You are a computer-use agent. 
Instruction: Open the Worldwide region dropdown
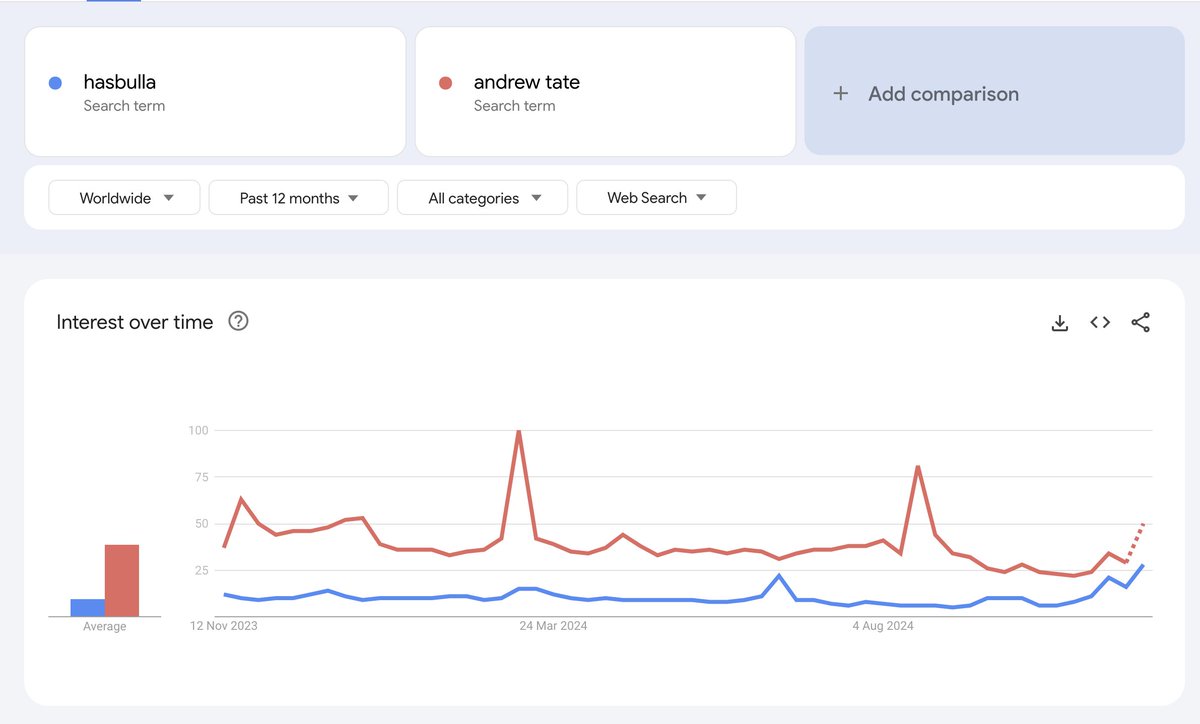tap(125, 198)
